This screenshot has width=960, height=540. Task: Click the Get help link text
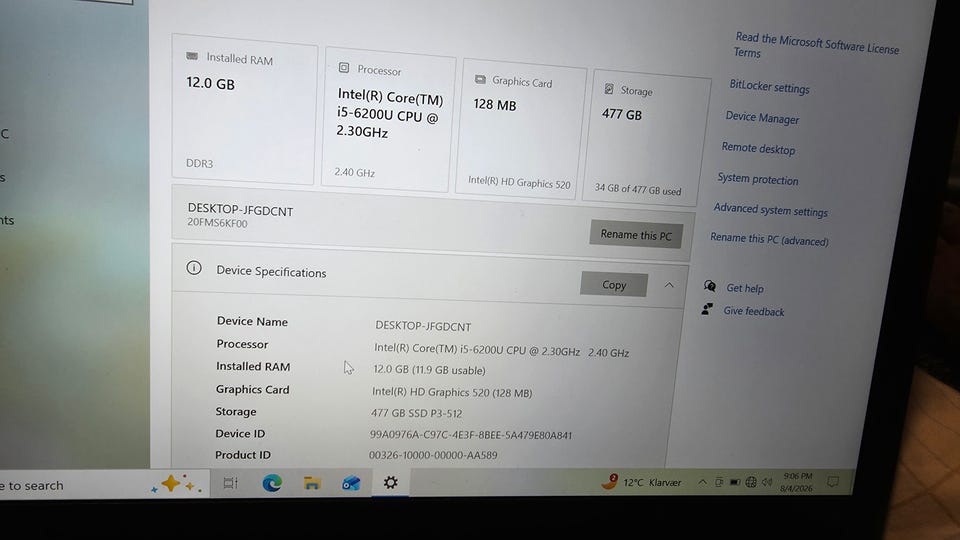pos(744,288)
